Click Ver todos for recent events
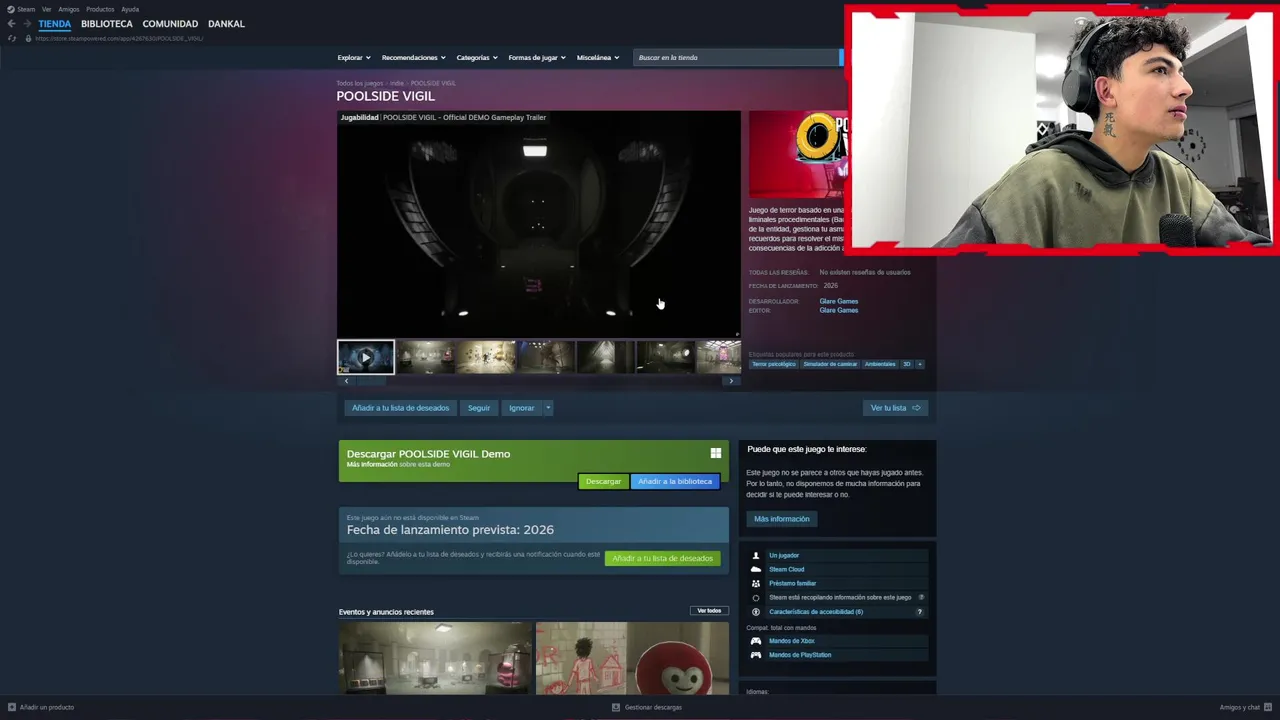 [x=709, y=611]
